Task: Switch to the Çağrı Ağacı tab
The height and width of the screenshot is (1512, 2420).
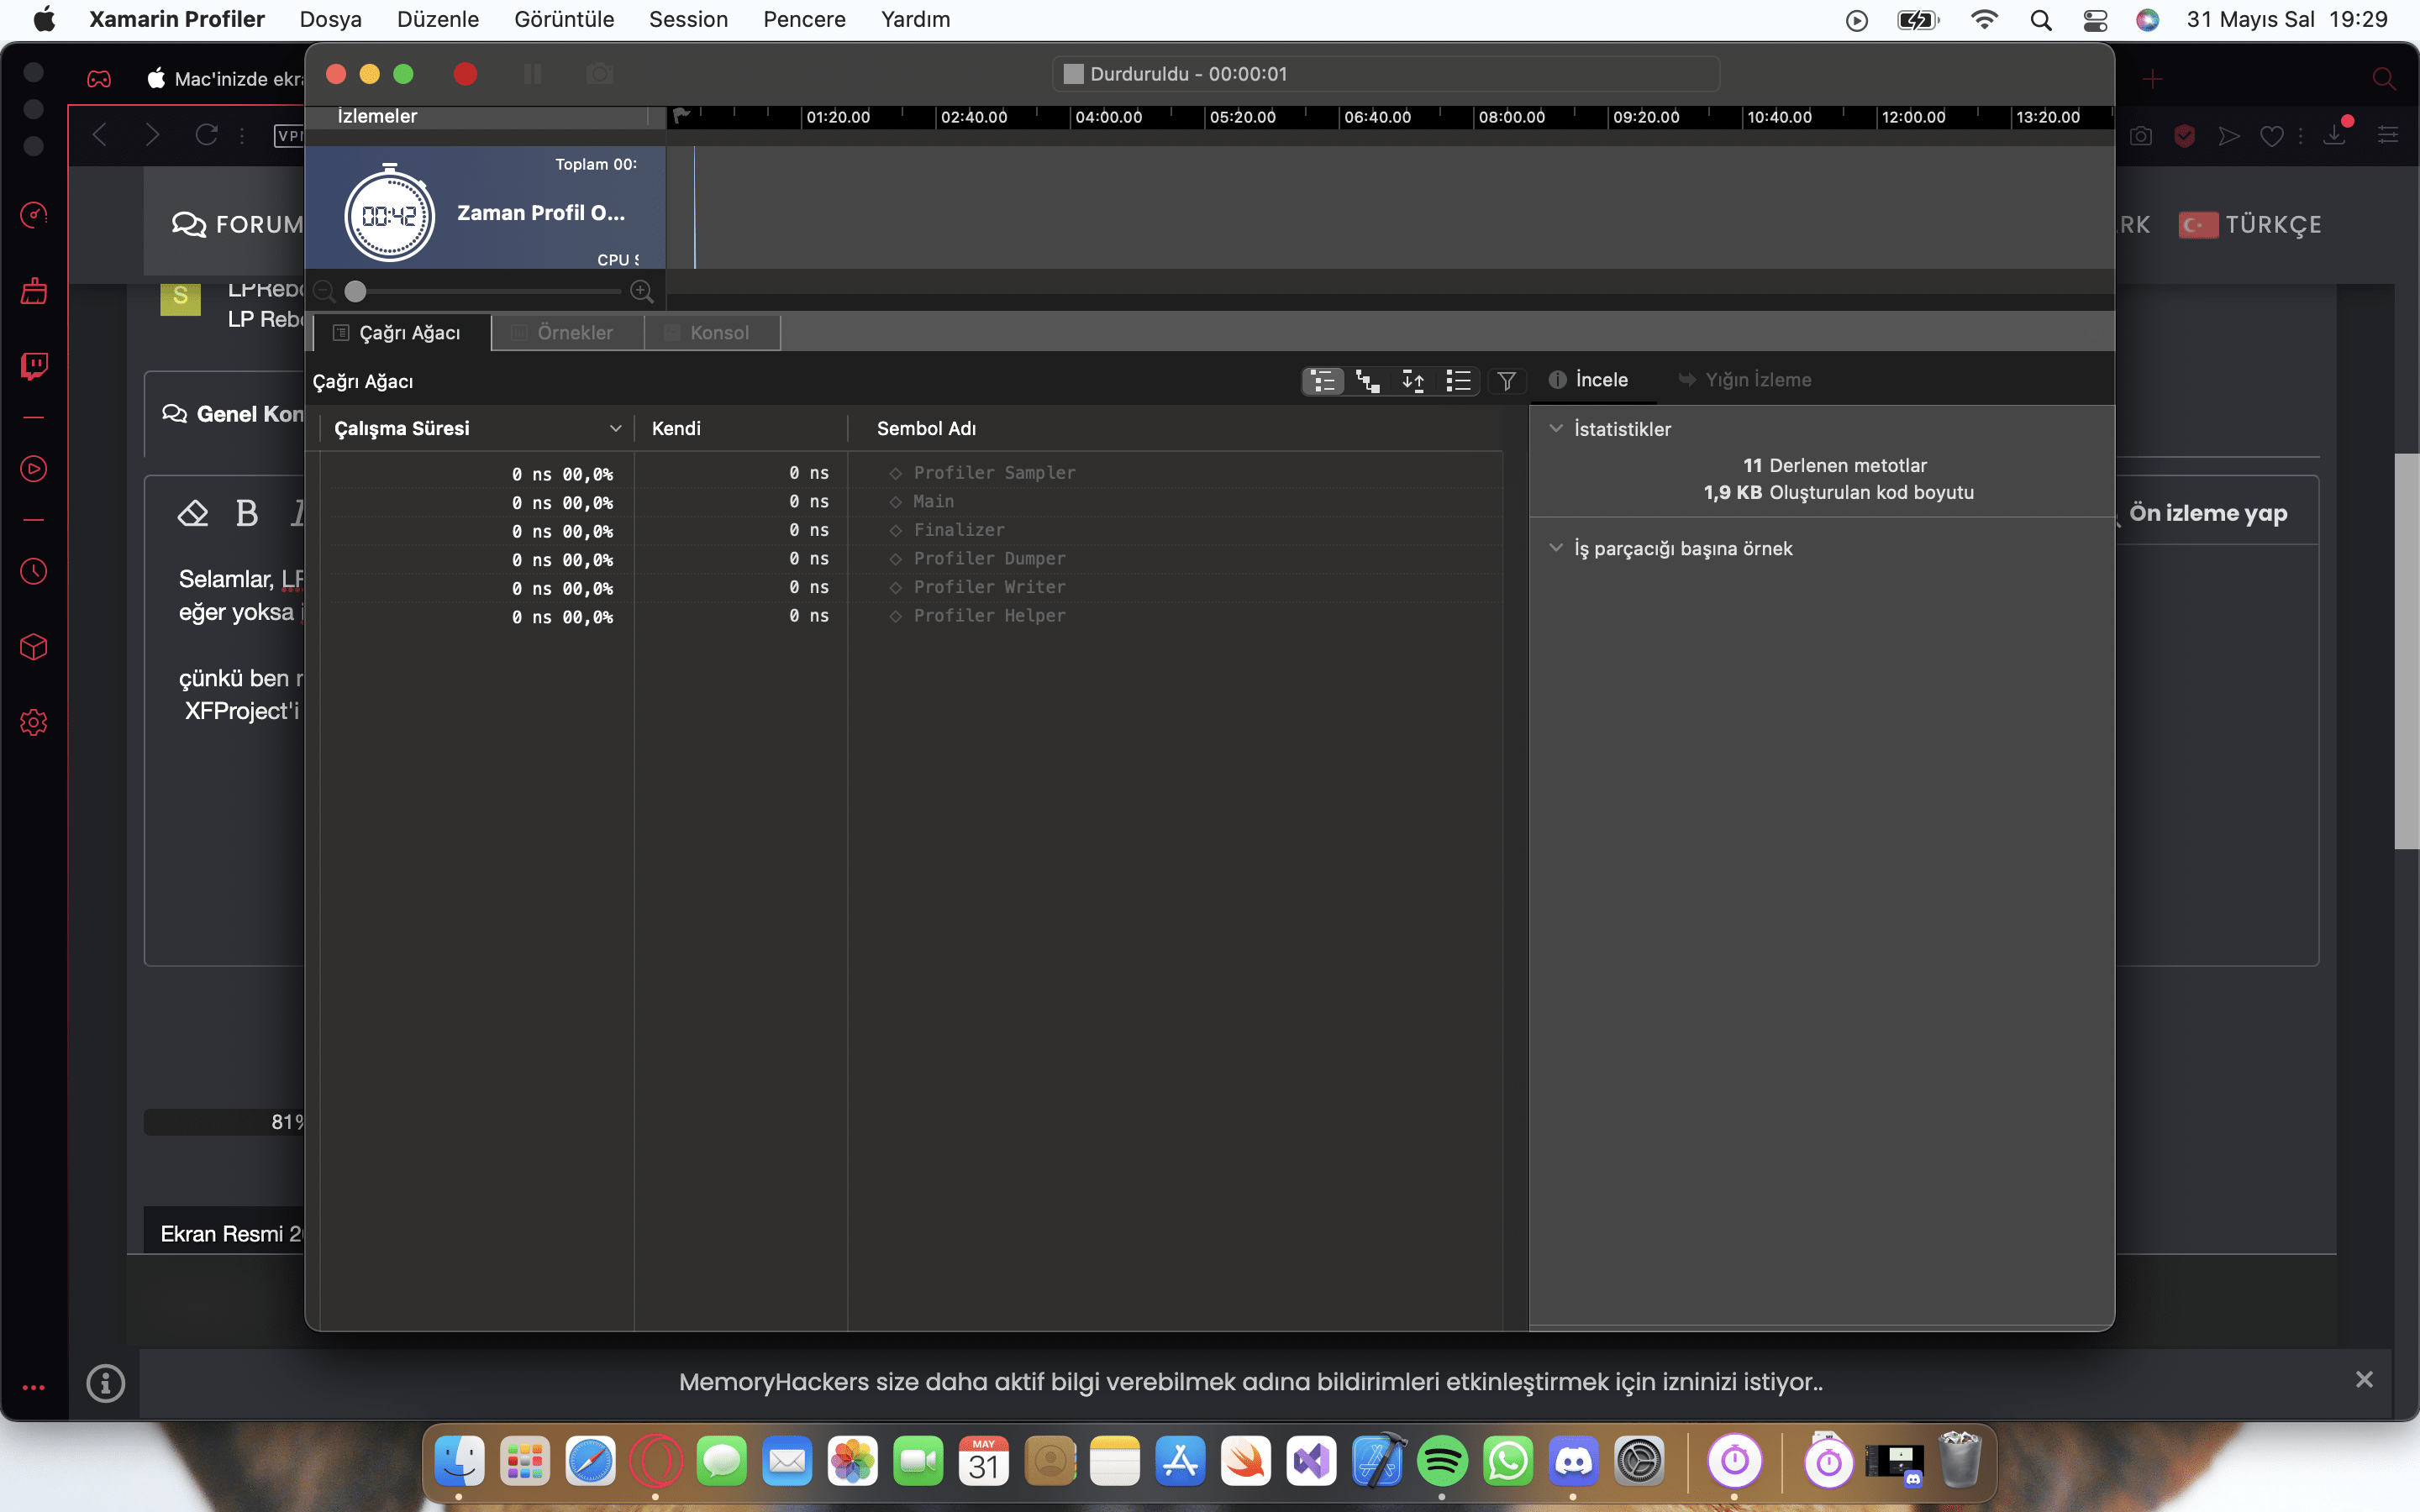Action: coord(402,333)
